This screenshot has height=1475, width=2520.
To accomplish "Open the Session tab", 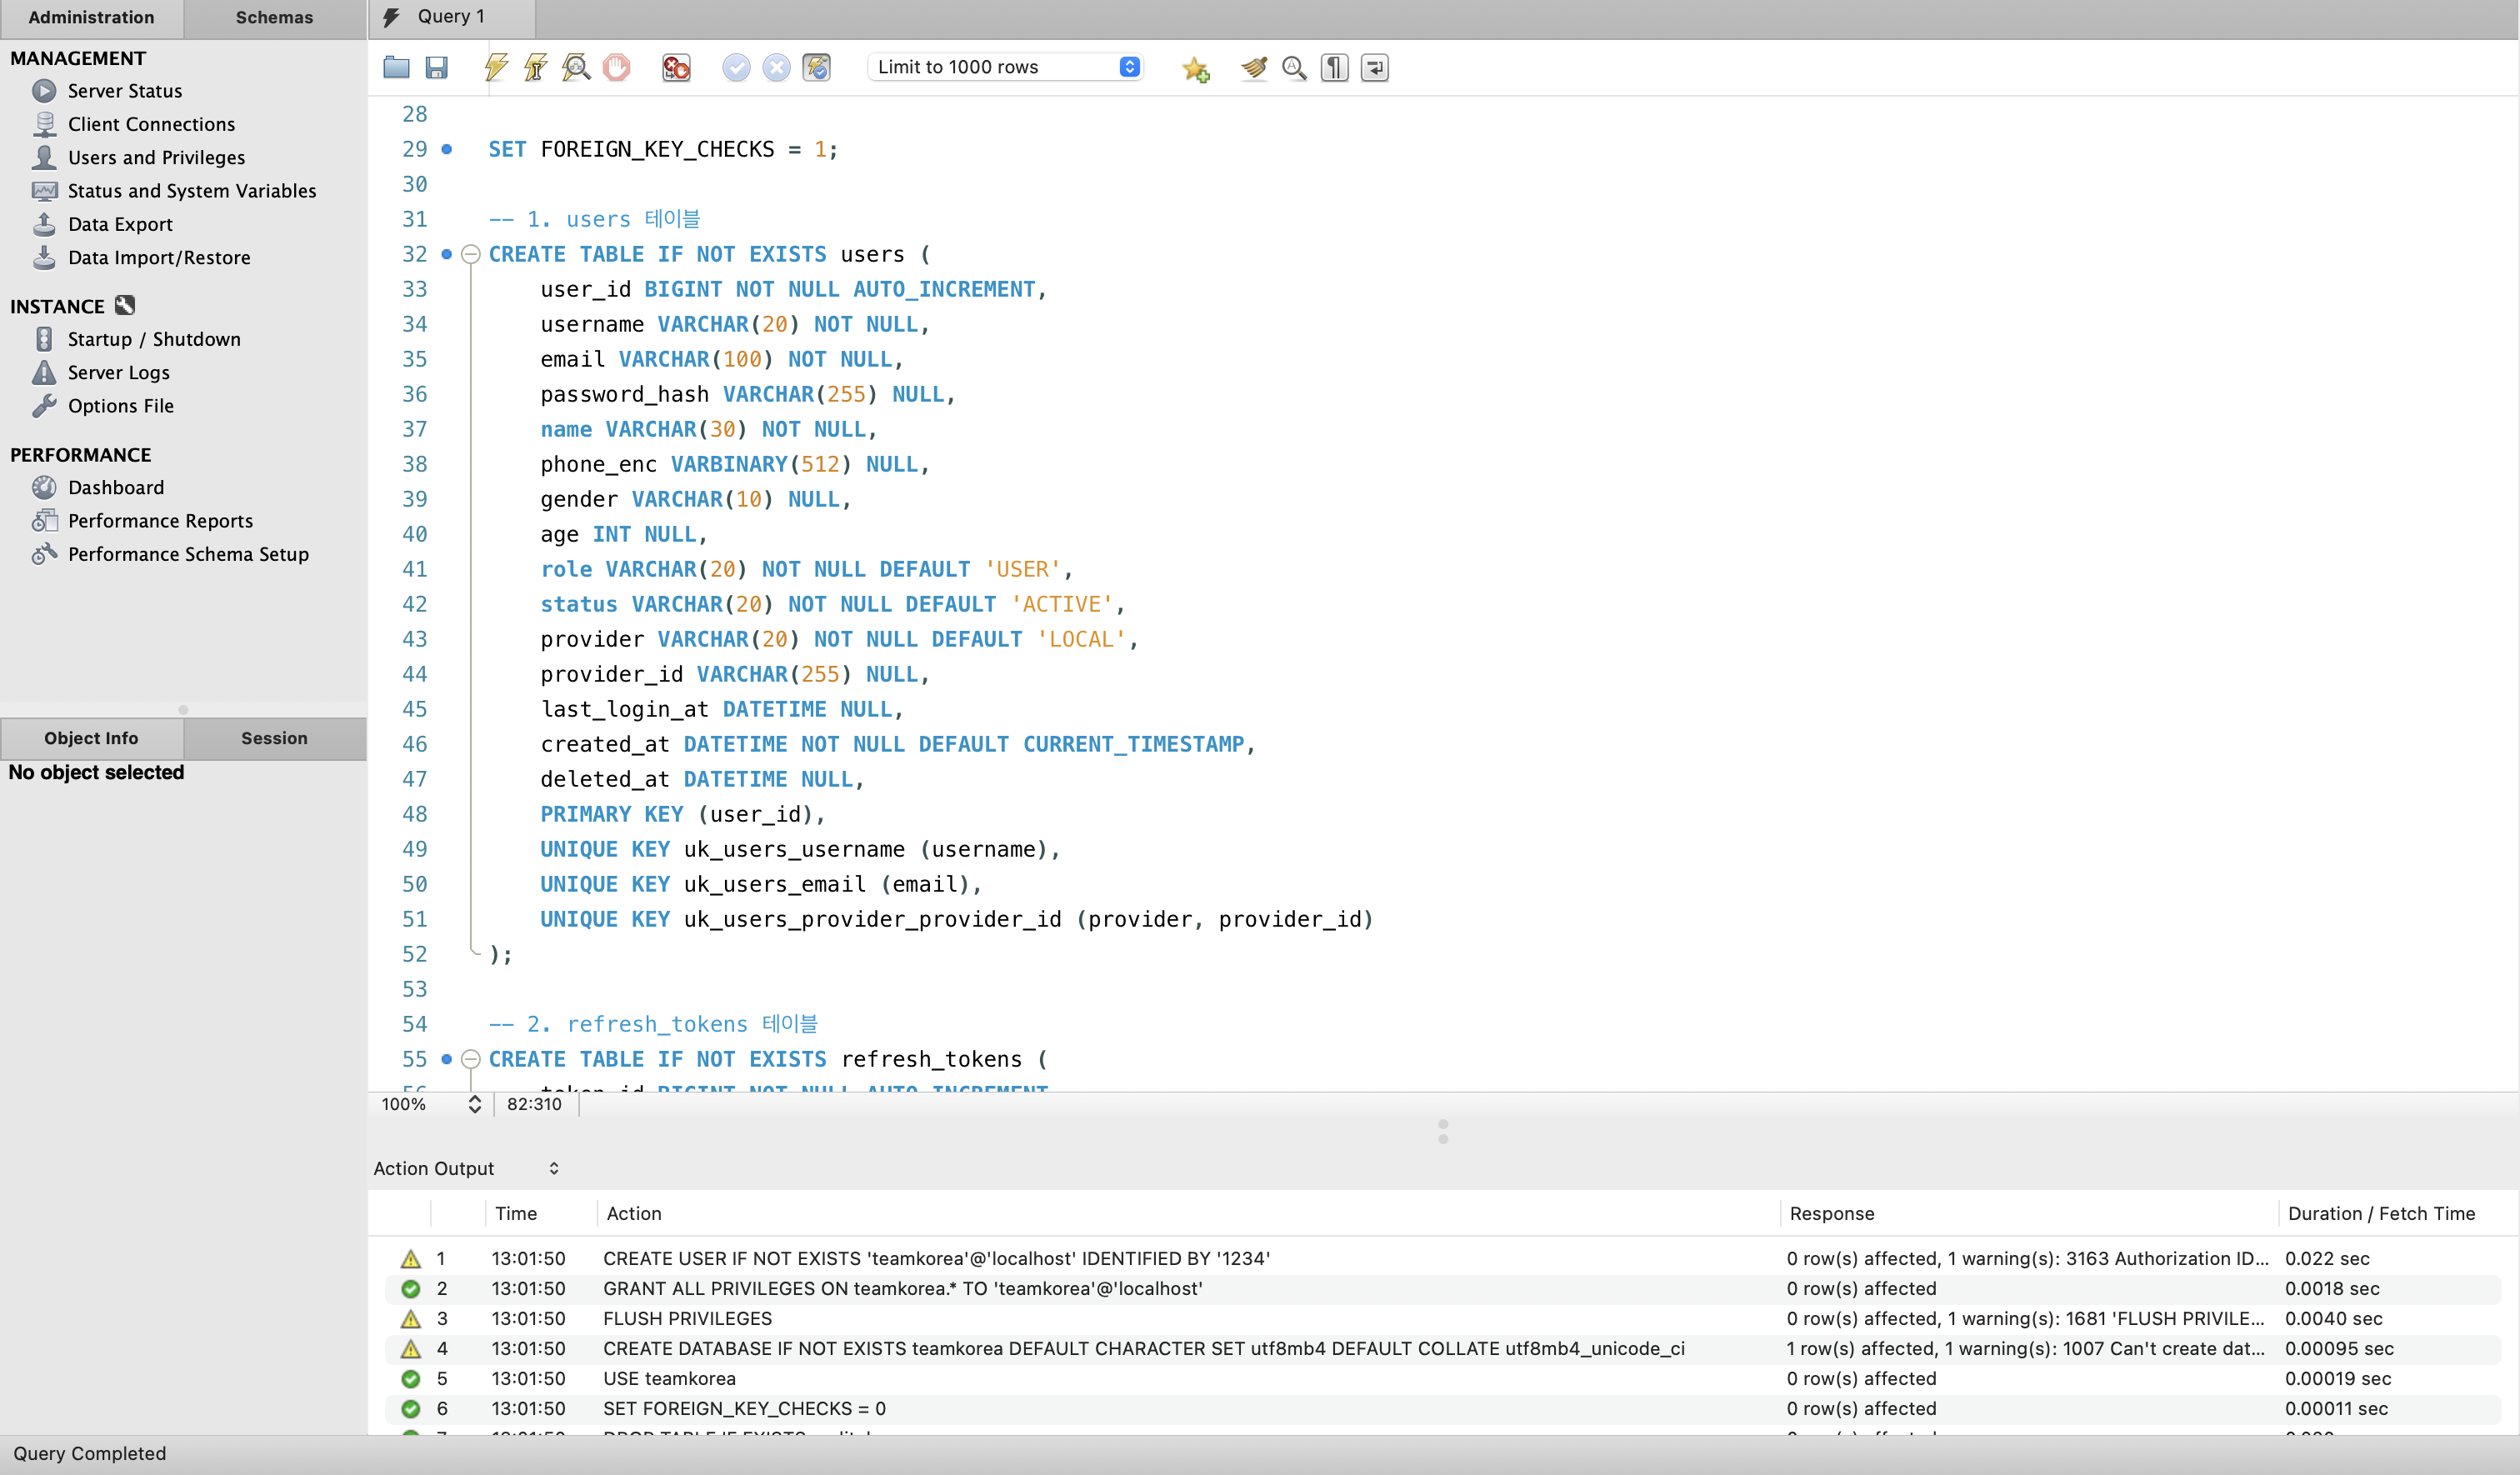I will (x=274, y=738).
